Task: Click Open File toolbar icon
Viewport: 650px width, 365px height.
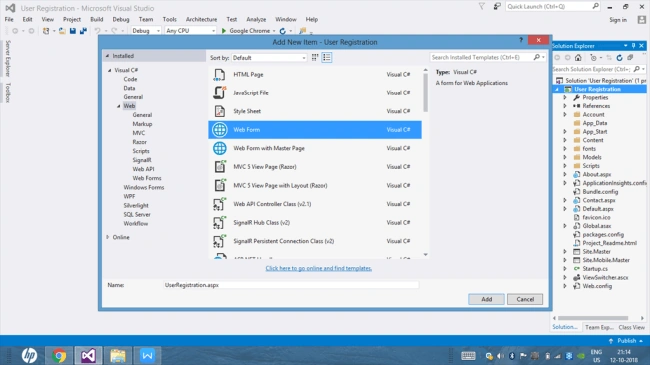Action: [x=62, y=31]
